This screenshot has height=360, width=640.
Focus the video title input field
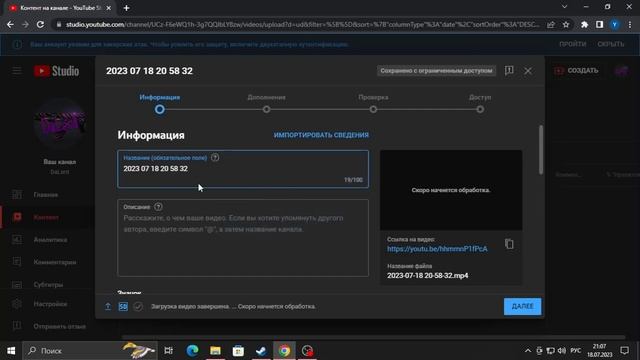click(243, 169)
